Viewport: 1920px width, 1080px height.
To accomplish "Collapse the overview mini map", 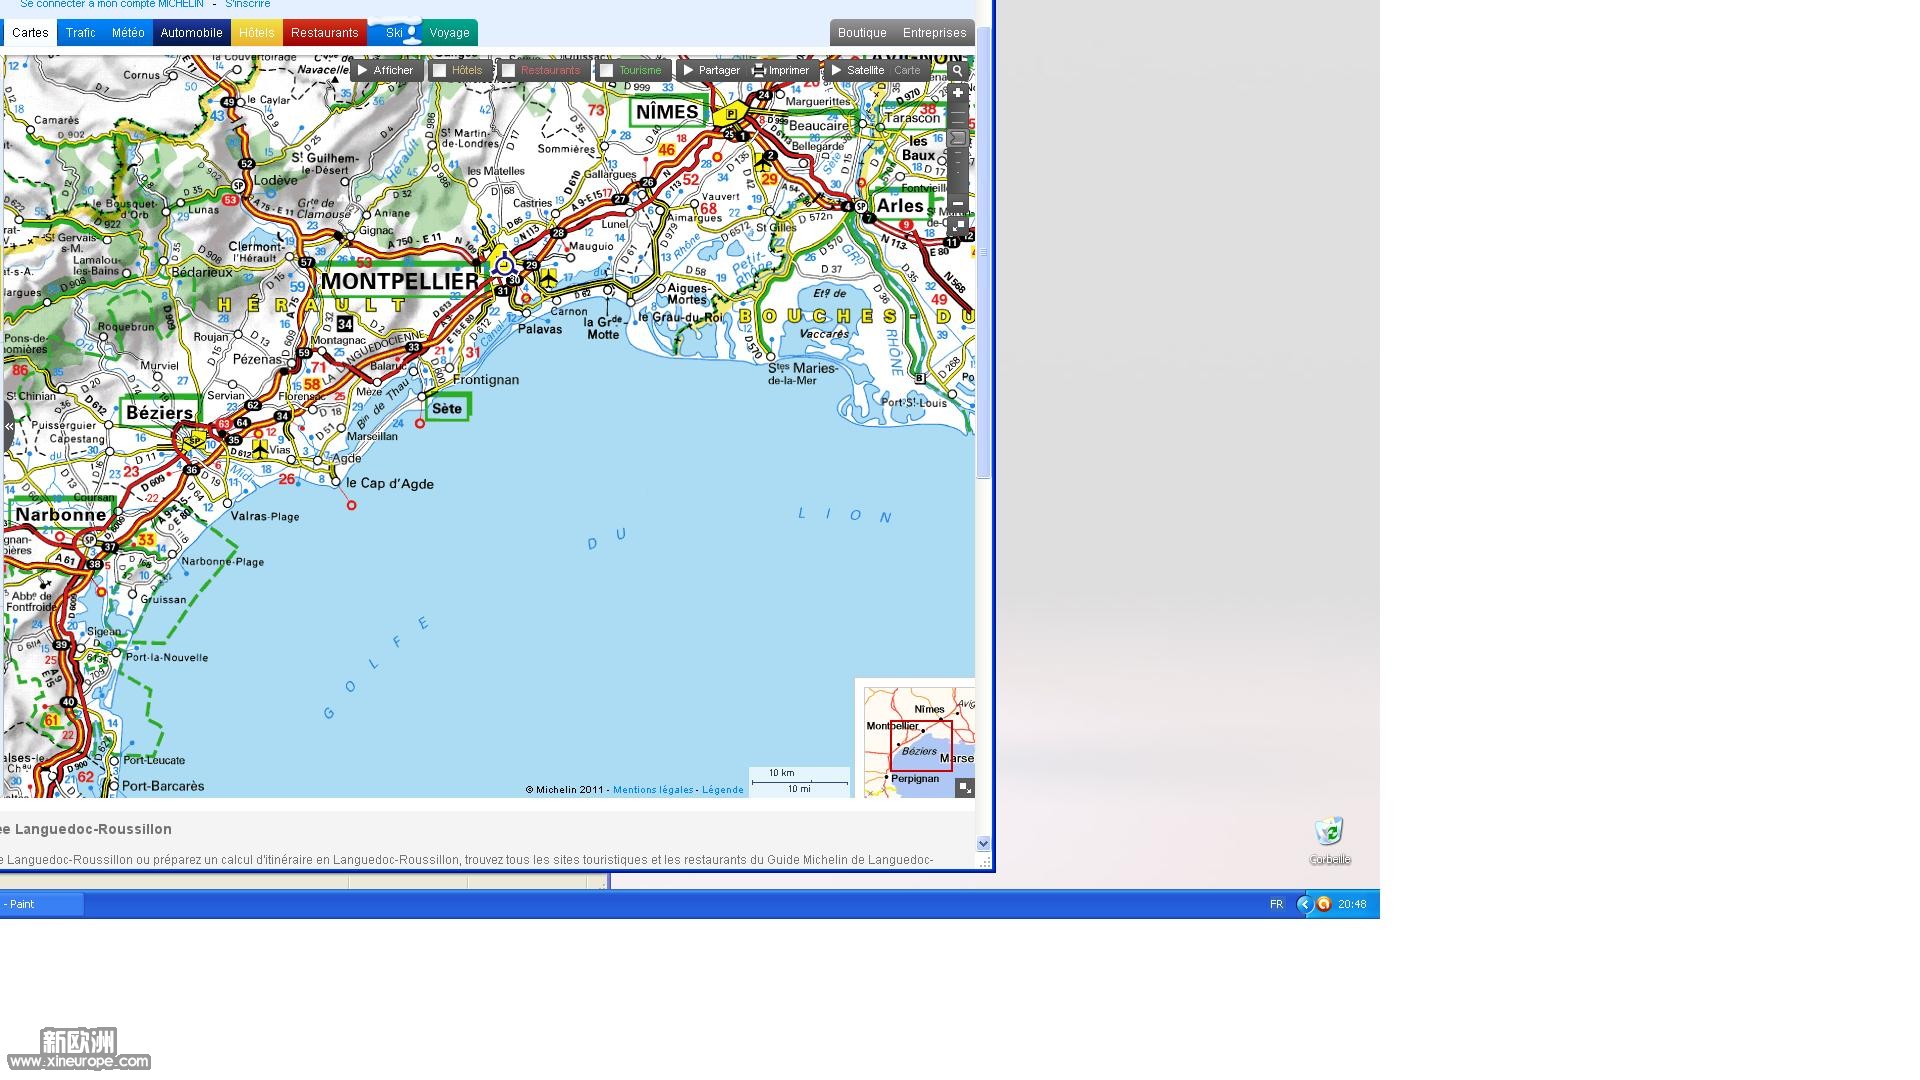I will click(x=964, y=788).
